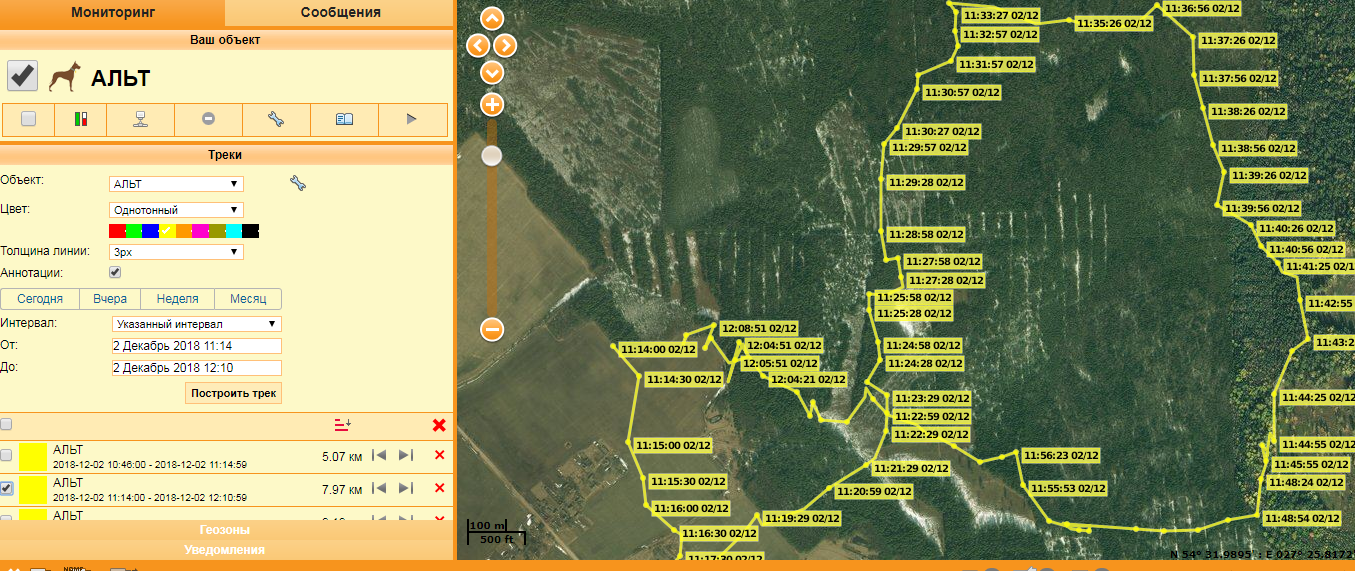Viewport: 1355px width, 571px height.
Task: Delete all tracks with the large red X
Action: click(439, 425)
